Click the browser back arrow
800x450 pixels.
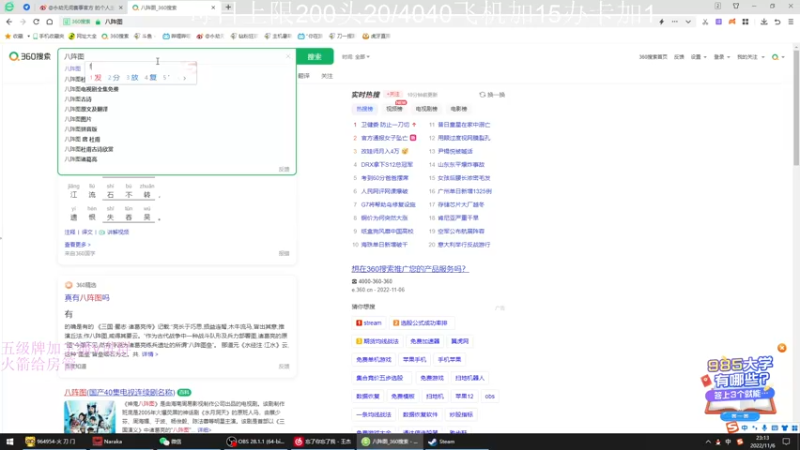click(9, 22)
